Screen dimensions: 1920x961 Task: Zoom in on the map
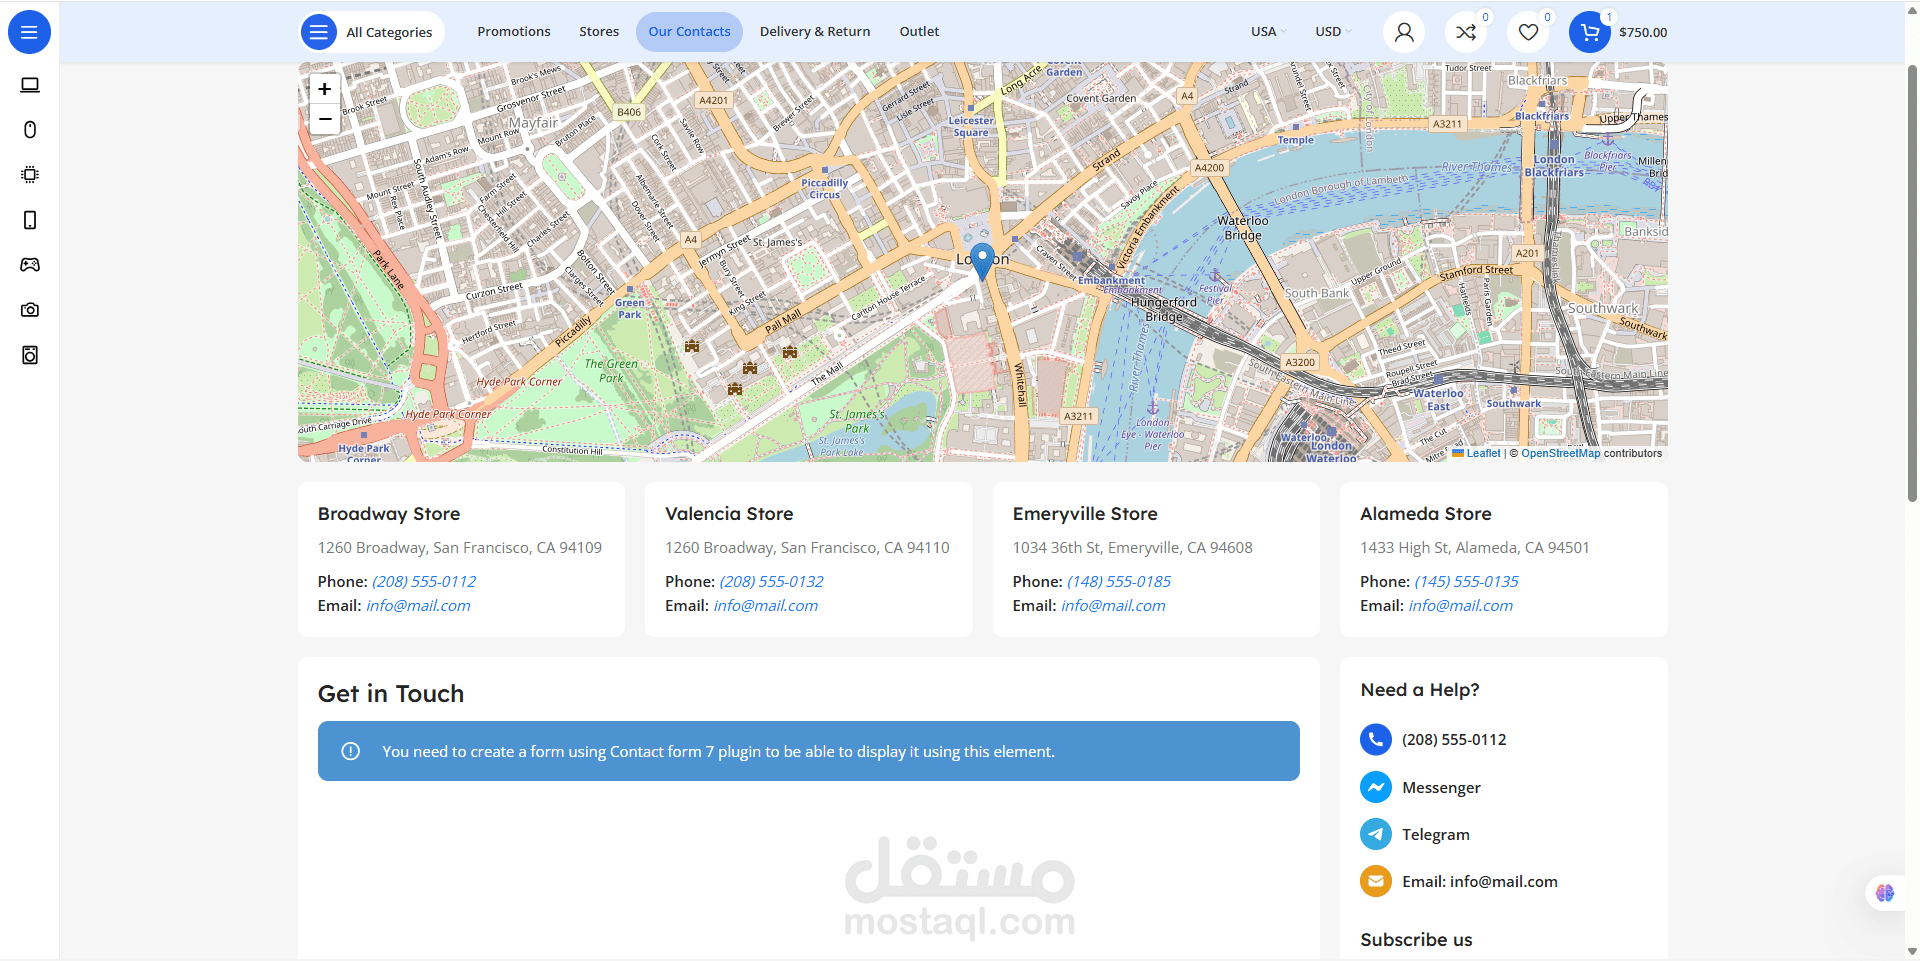pos(324,89)
